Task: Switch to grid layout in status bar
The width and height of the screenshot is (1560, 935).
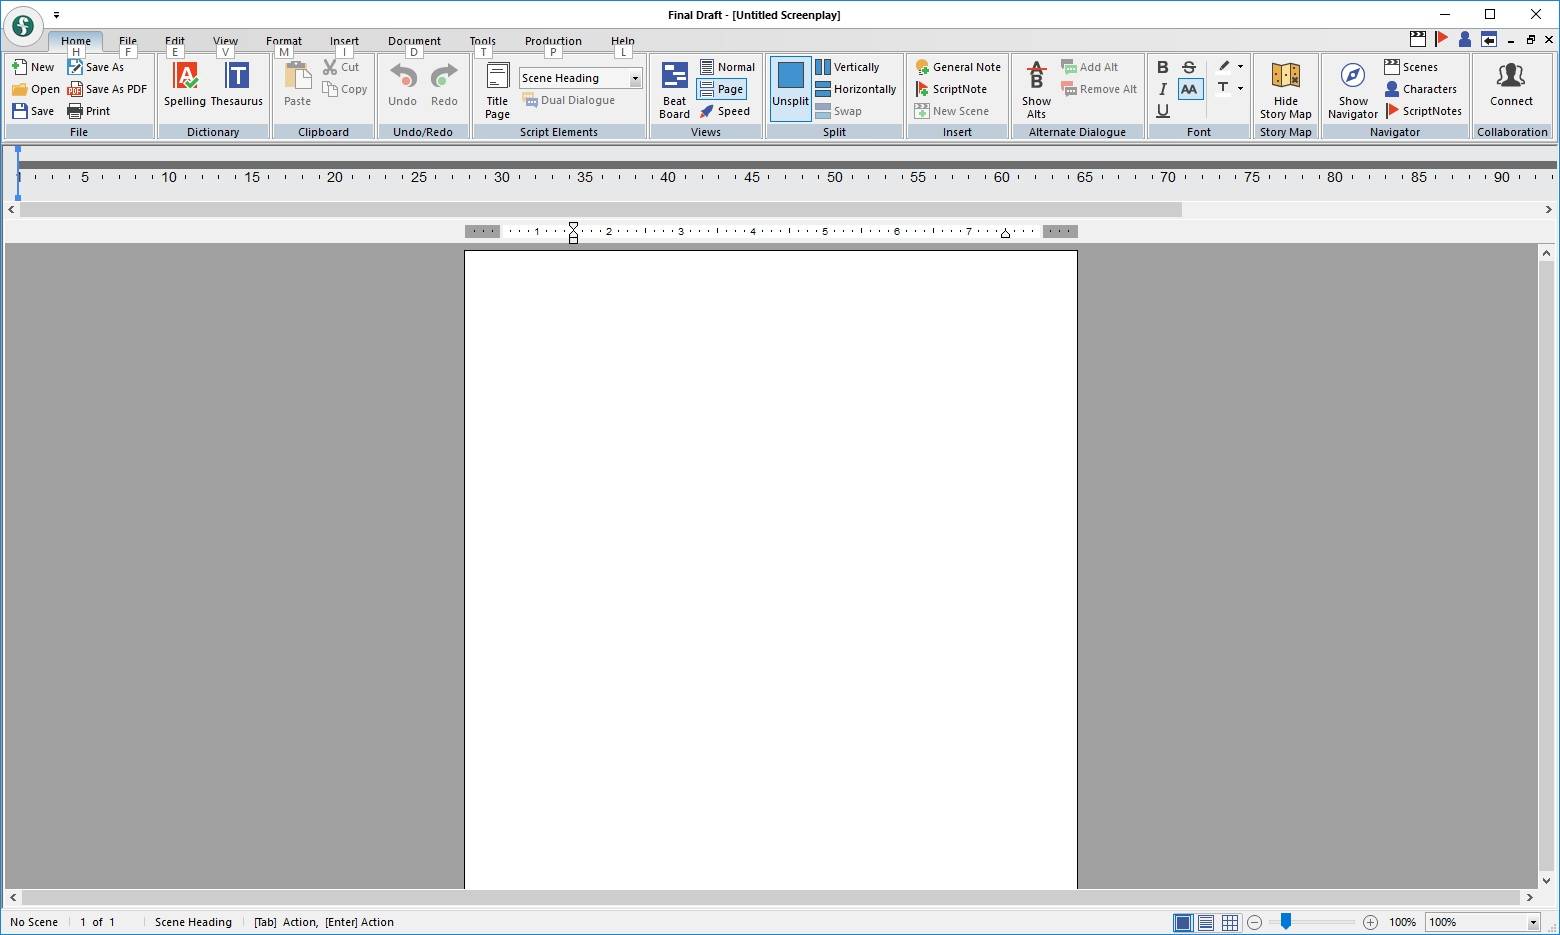Action: click(1230, 922)
